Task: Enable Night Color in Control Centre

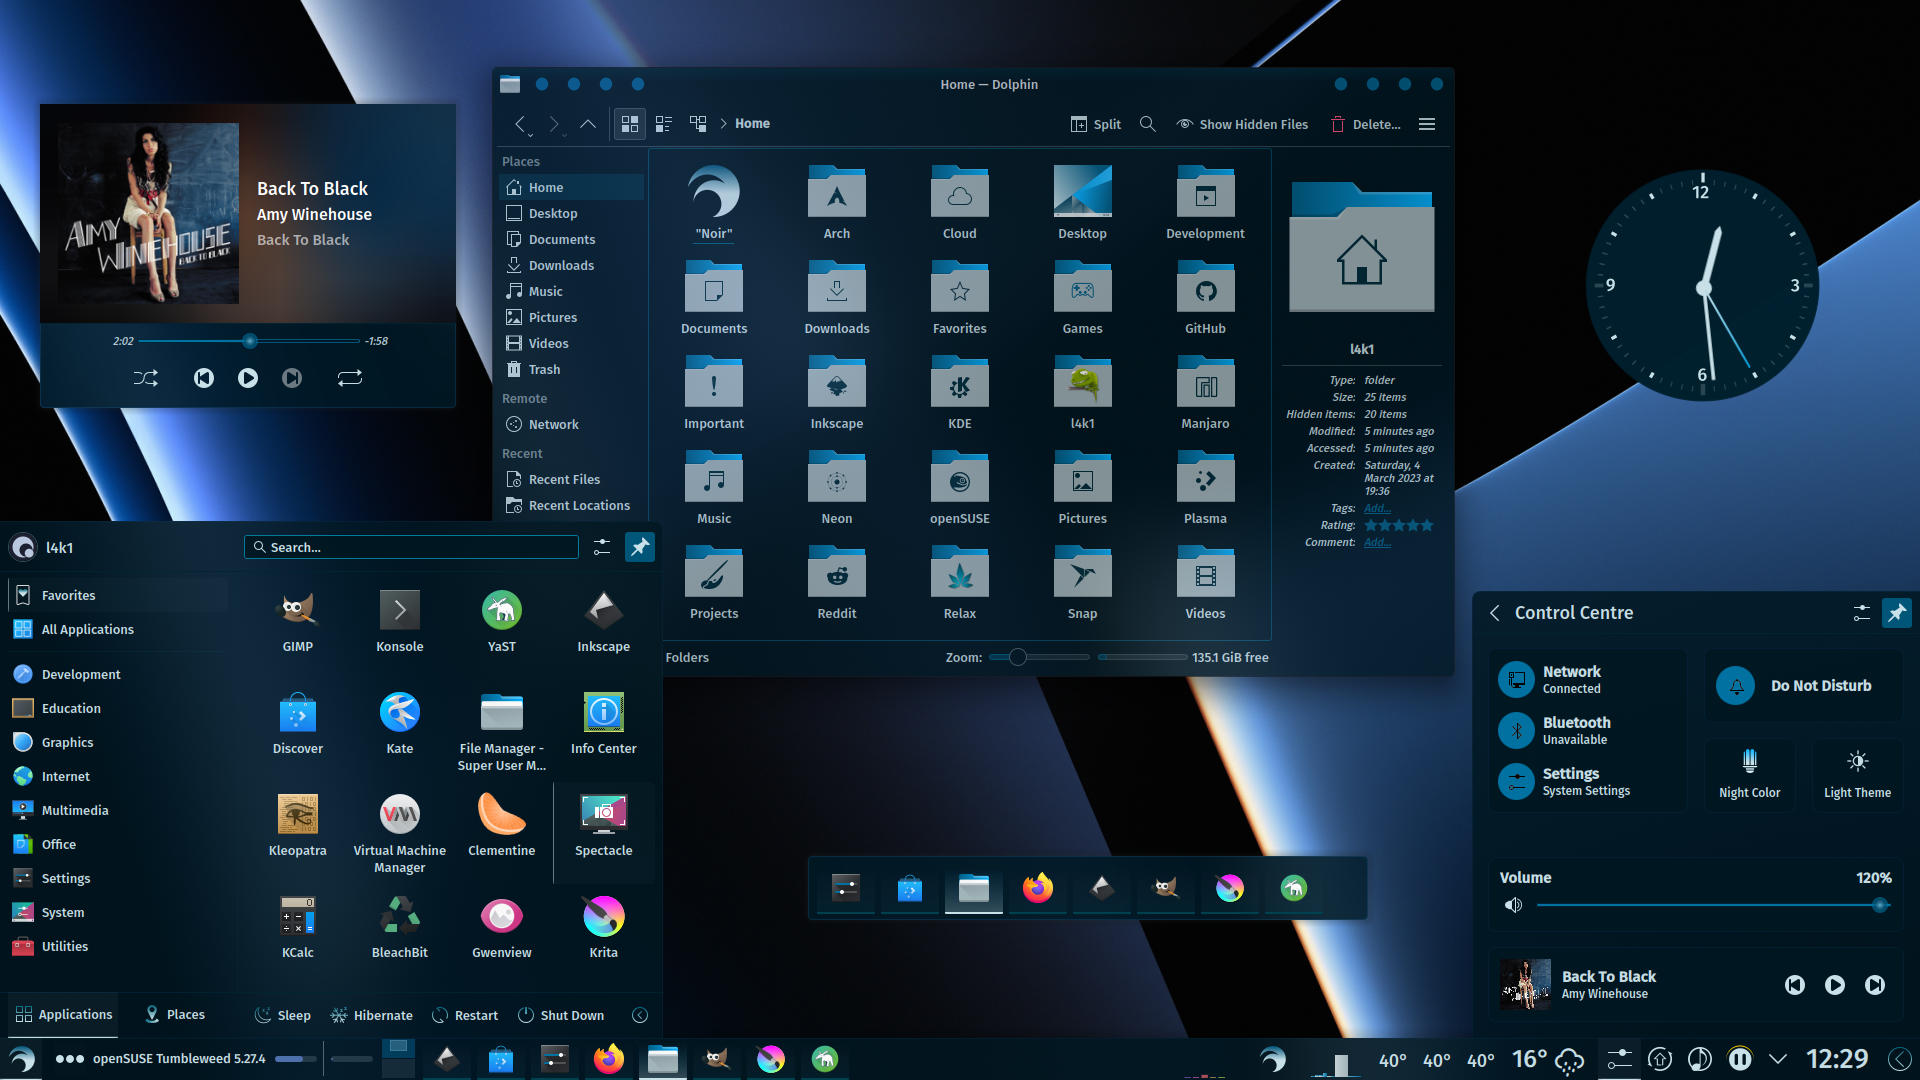Action: coord(1749,775)
